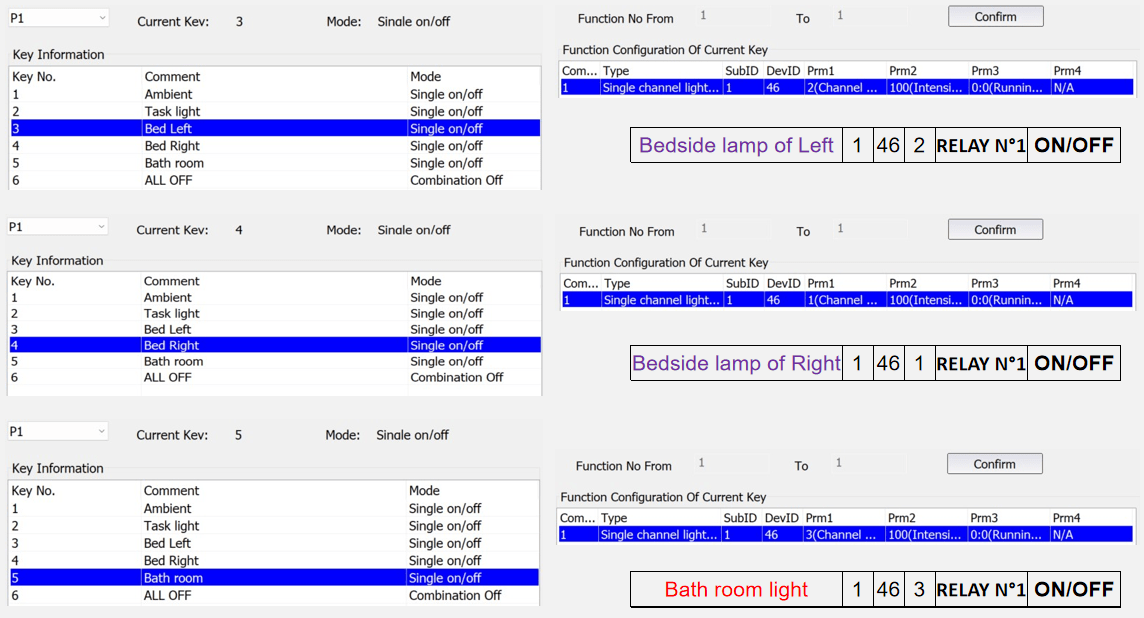Click the Bedside lamp of Left label cell
This screenshot has height=618, width=1144.
pos(736,146)
